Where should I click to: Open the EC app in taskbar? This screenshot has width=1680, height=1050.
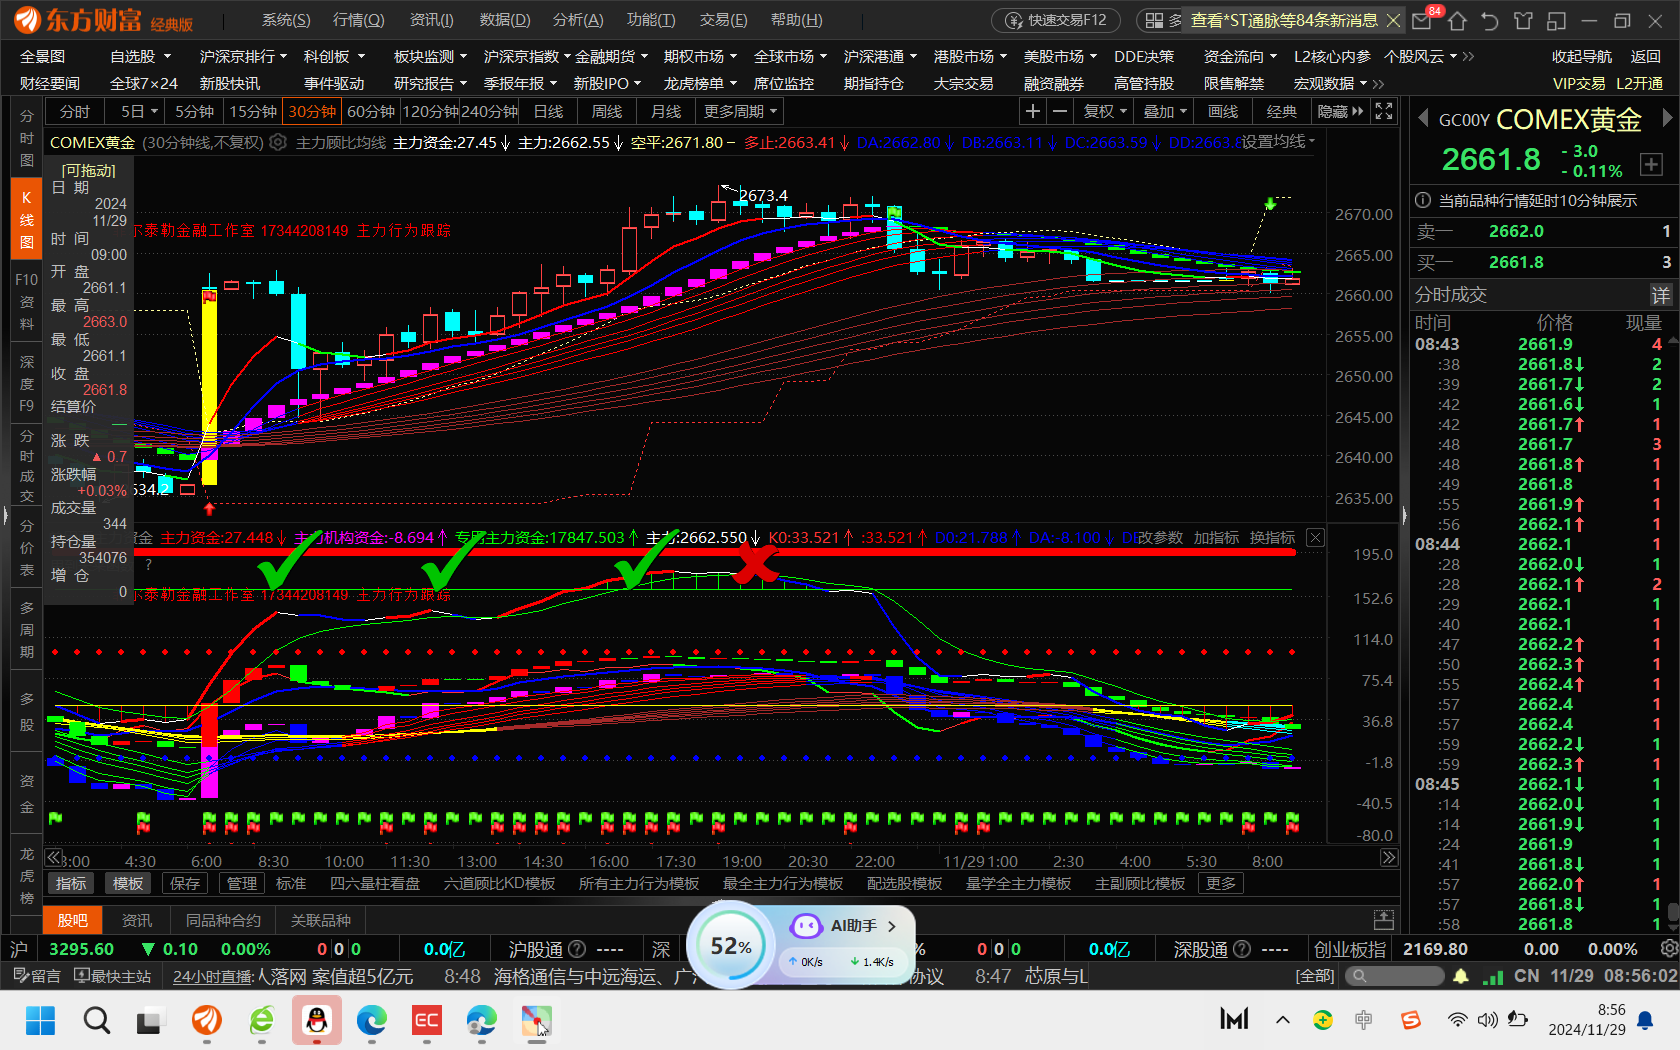pyautogui.click(x=427, y=1020)
